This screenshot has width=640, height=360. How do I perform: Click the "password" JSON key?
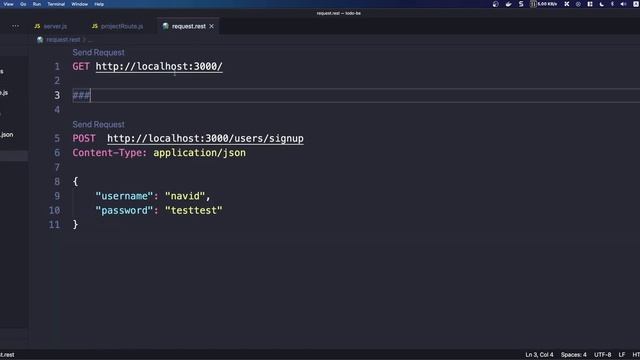[x=124, y=211]
